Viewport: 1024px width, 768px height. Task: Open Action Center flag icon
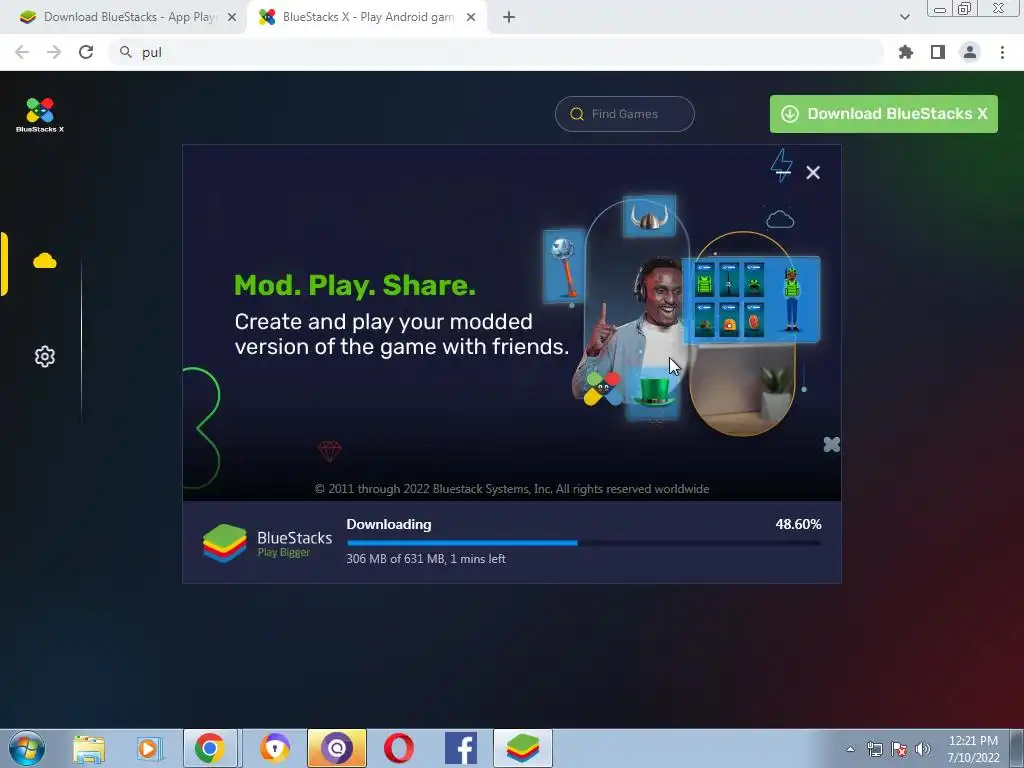pyautogui.click(x=899, y=749)
